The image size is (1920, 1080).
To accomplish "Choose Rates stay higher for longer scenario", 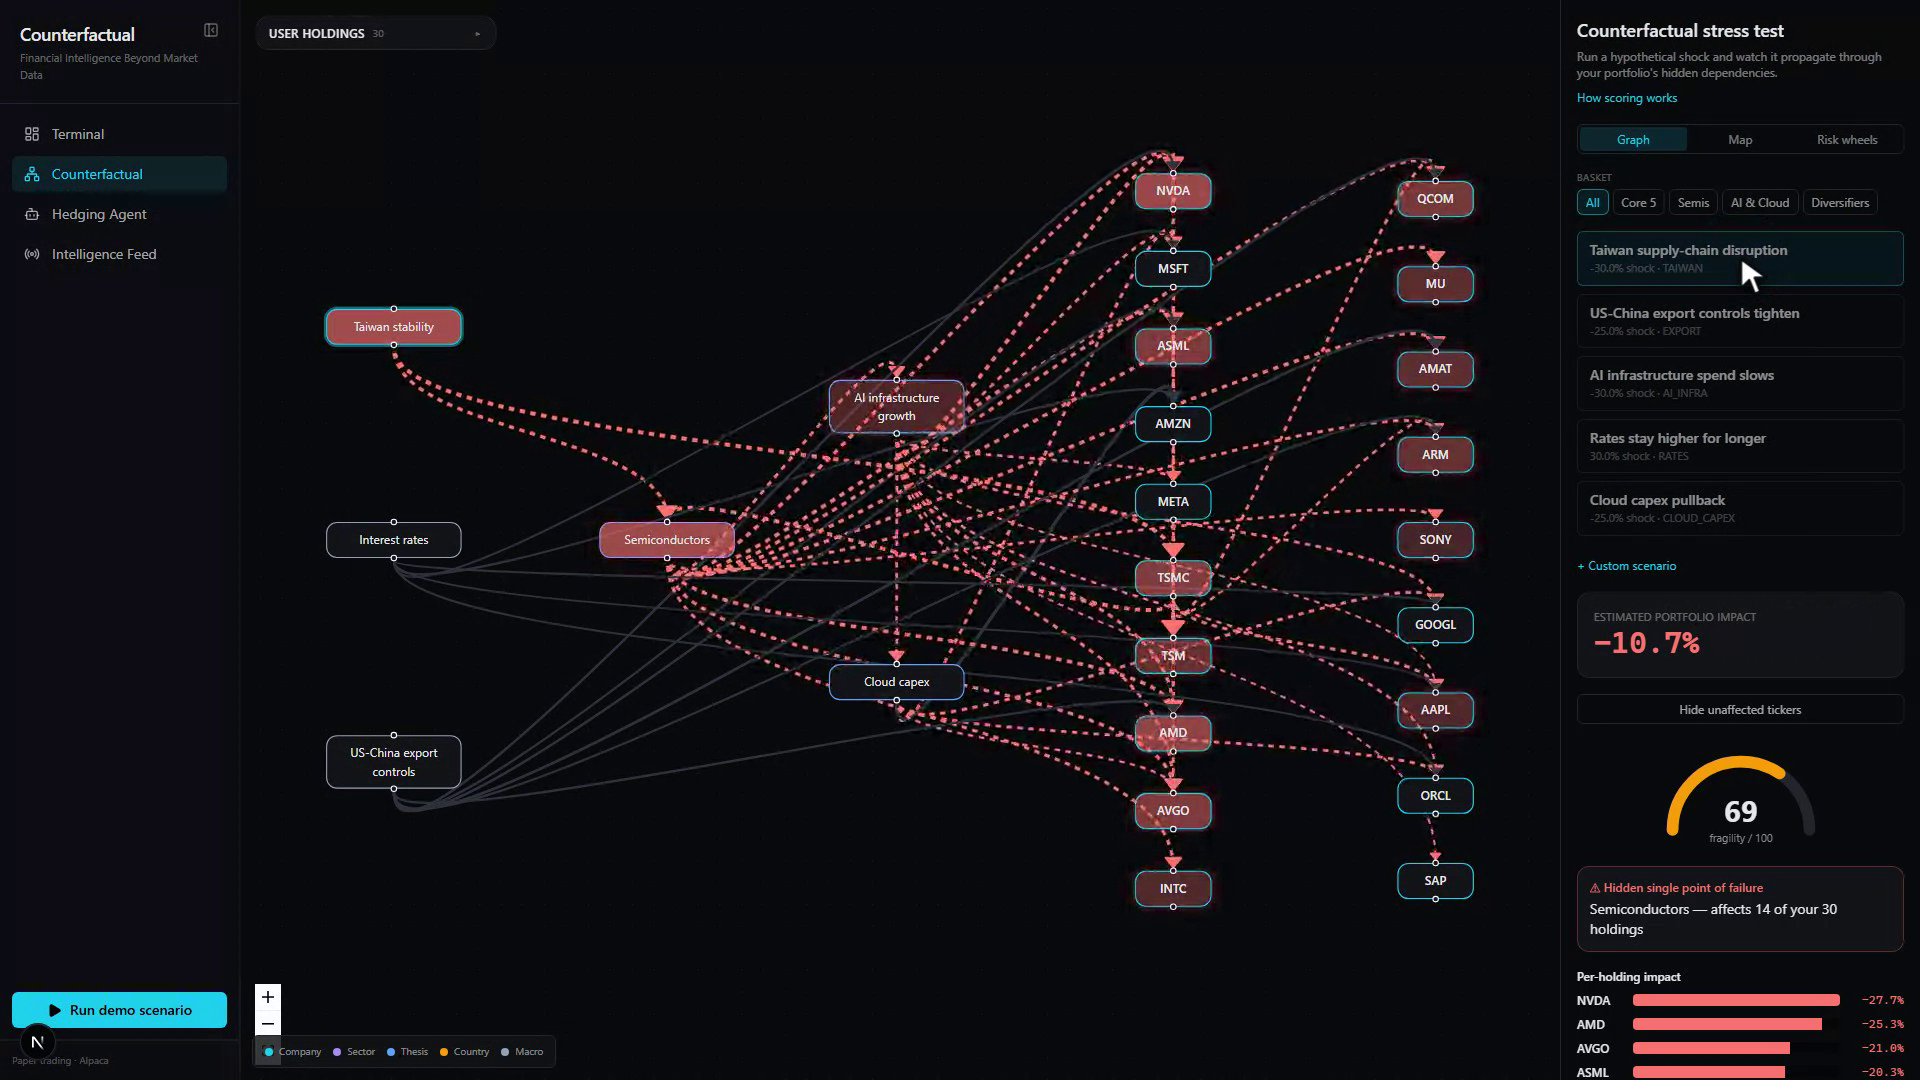I will 1740,446.
